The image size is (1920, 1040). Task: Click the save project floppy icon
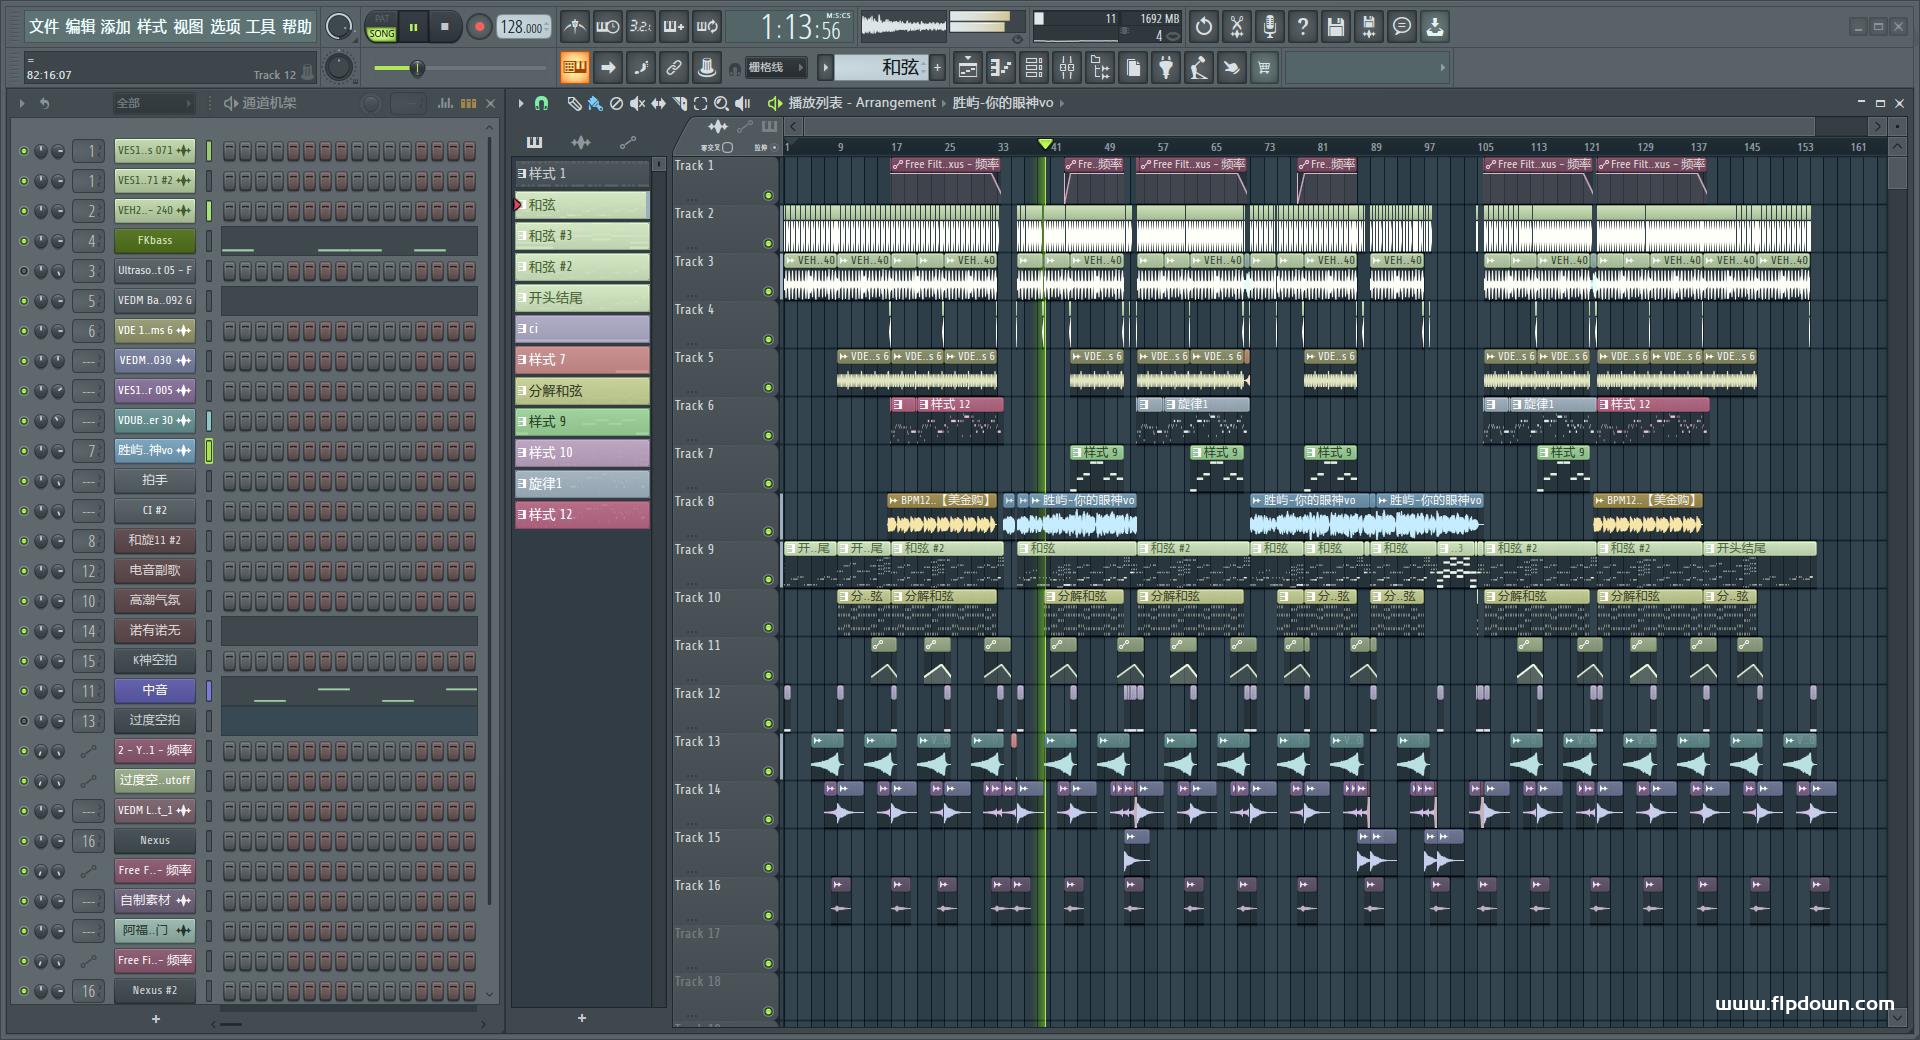click(x=1335, y=27)
